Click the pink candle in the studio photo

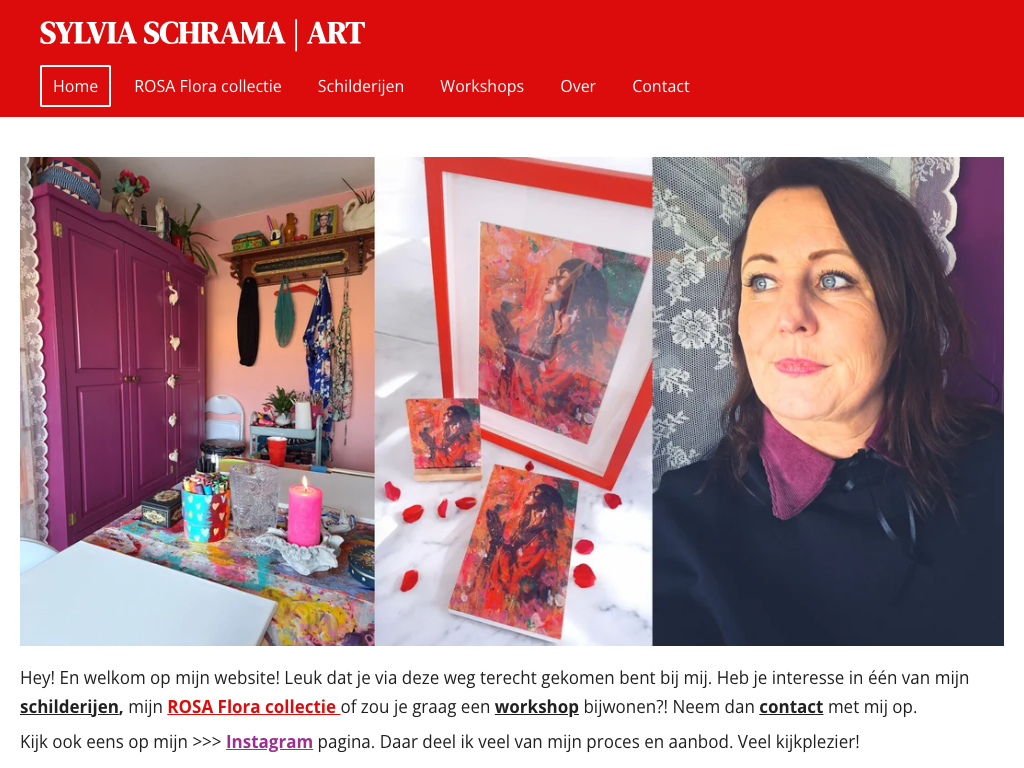point(305,513)
